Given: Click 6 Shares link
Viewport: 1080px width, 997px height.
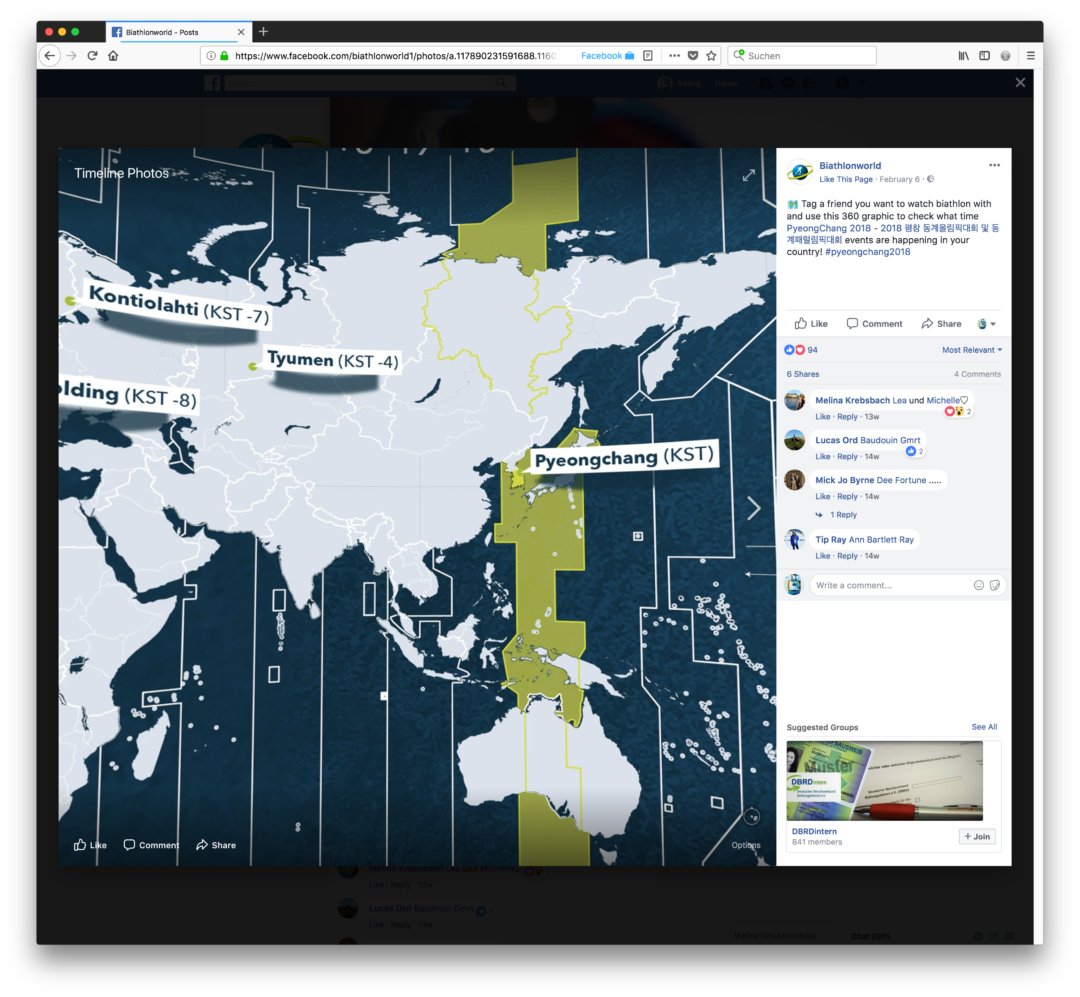Looking at the screenshot, I should (x=802, y=374).
